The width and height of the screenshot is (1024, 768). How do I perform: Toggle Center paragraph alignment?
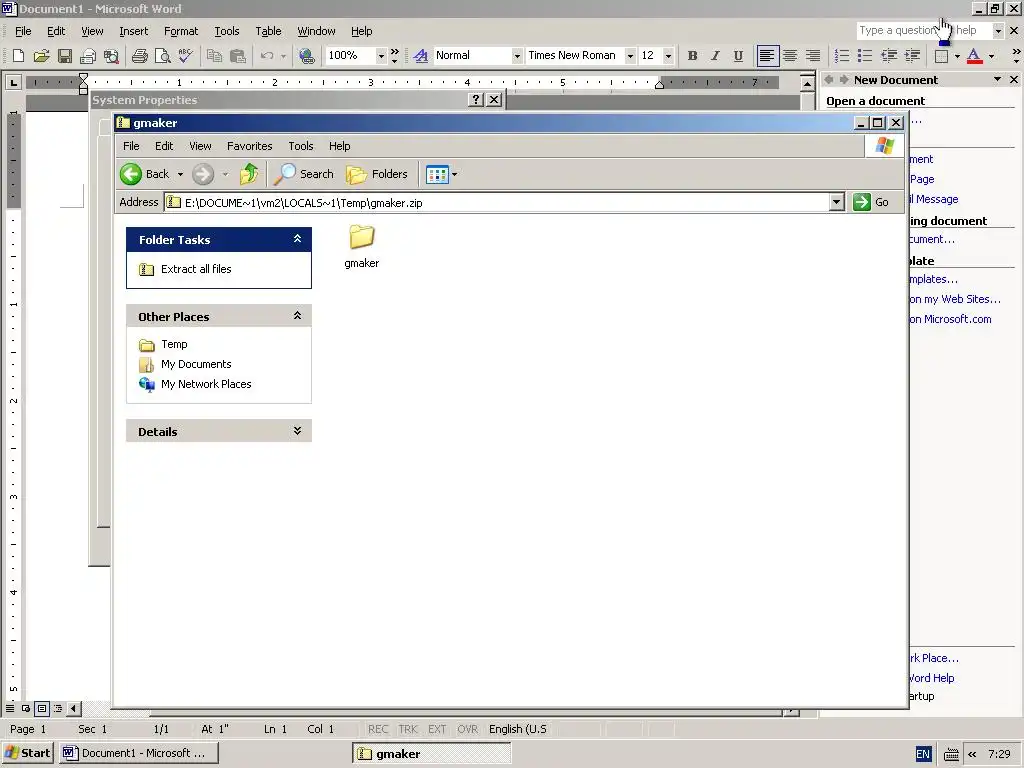[x=790, y=56]
